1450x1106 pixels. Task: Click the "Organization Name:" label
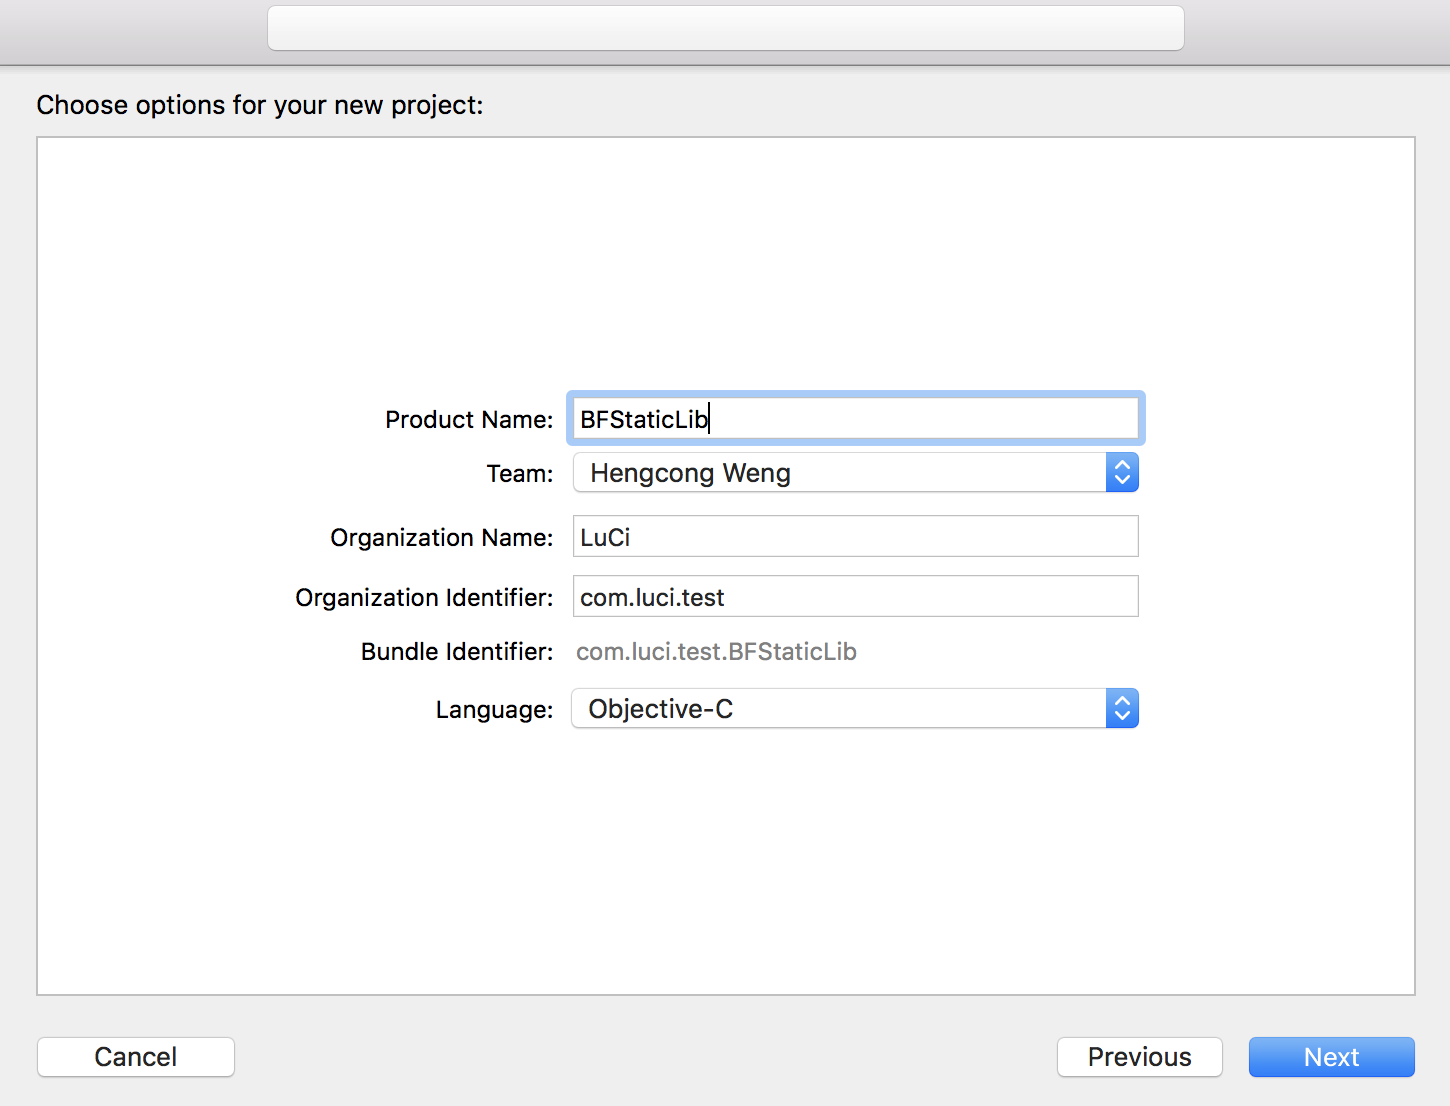coord(441,538)
